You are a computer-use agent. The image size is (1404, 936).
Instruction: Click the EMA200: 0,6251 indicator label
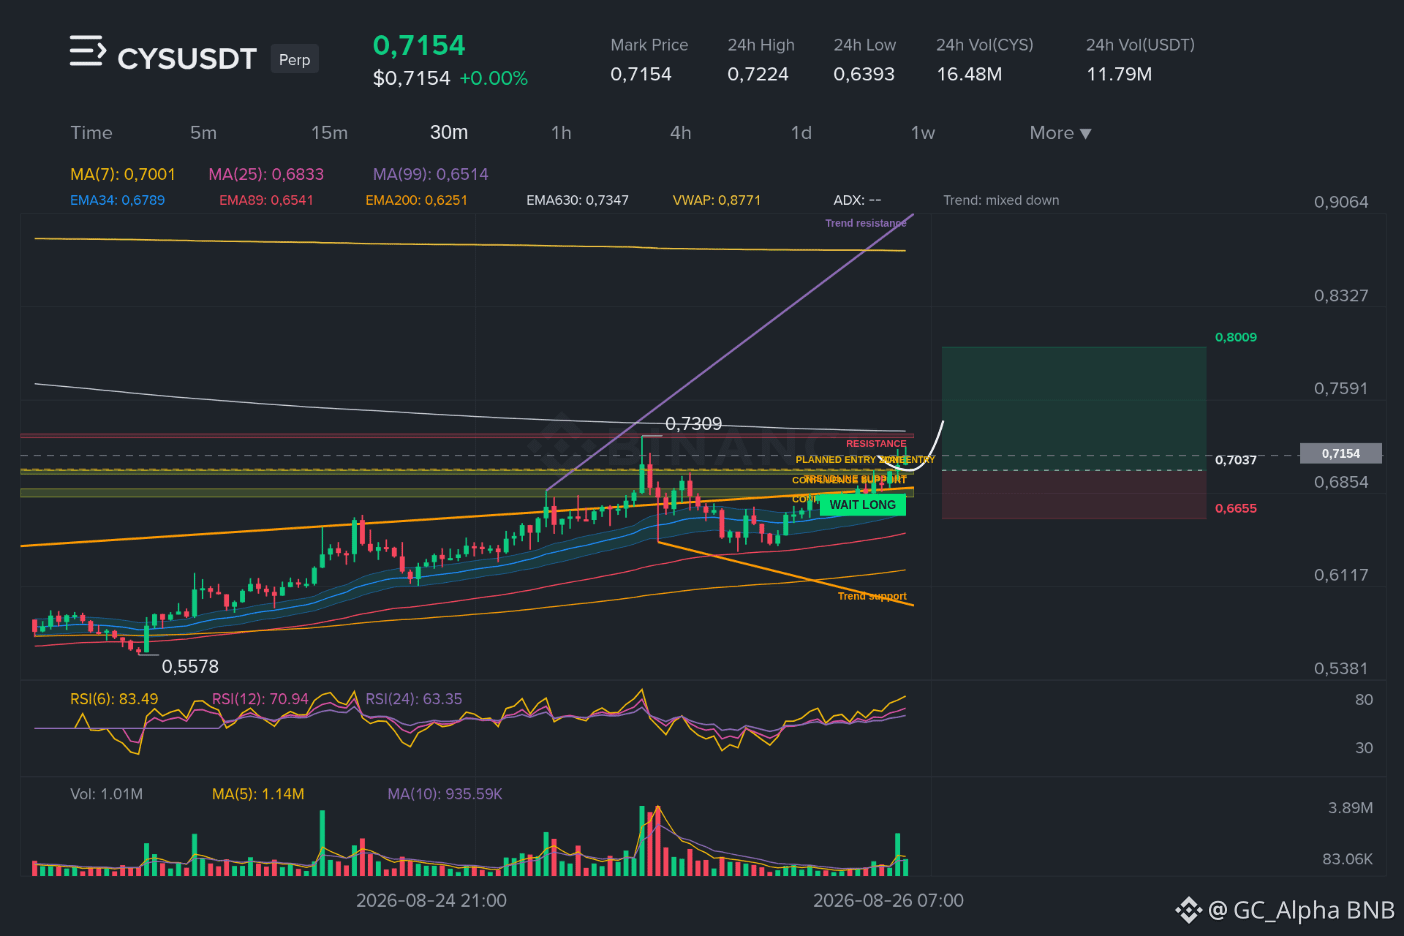(416, 200)
